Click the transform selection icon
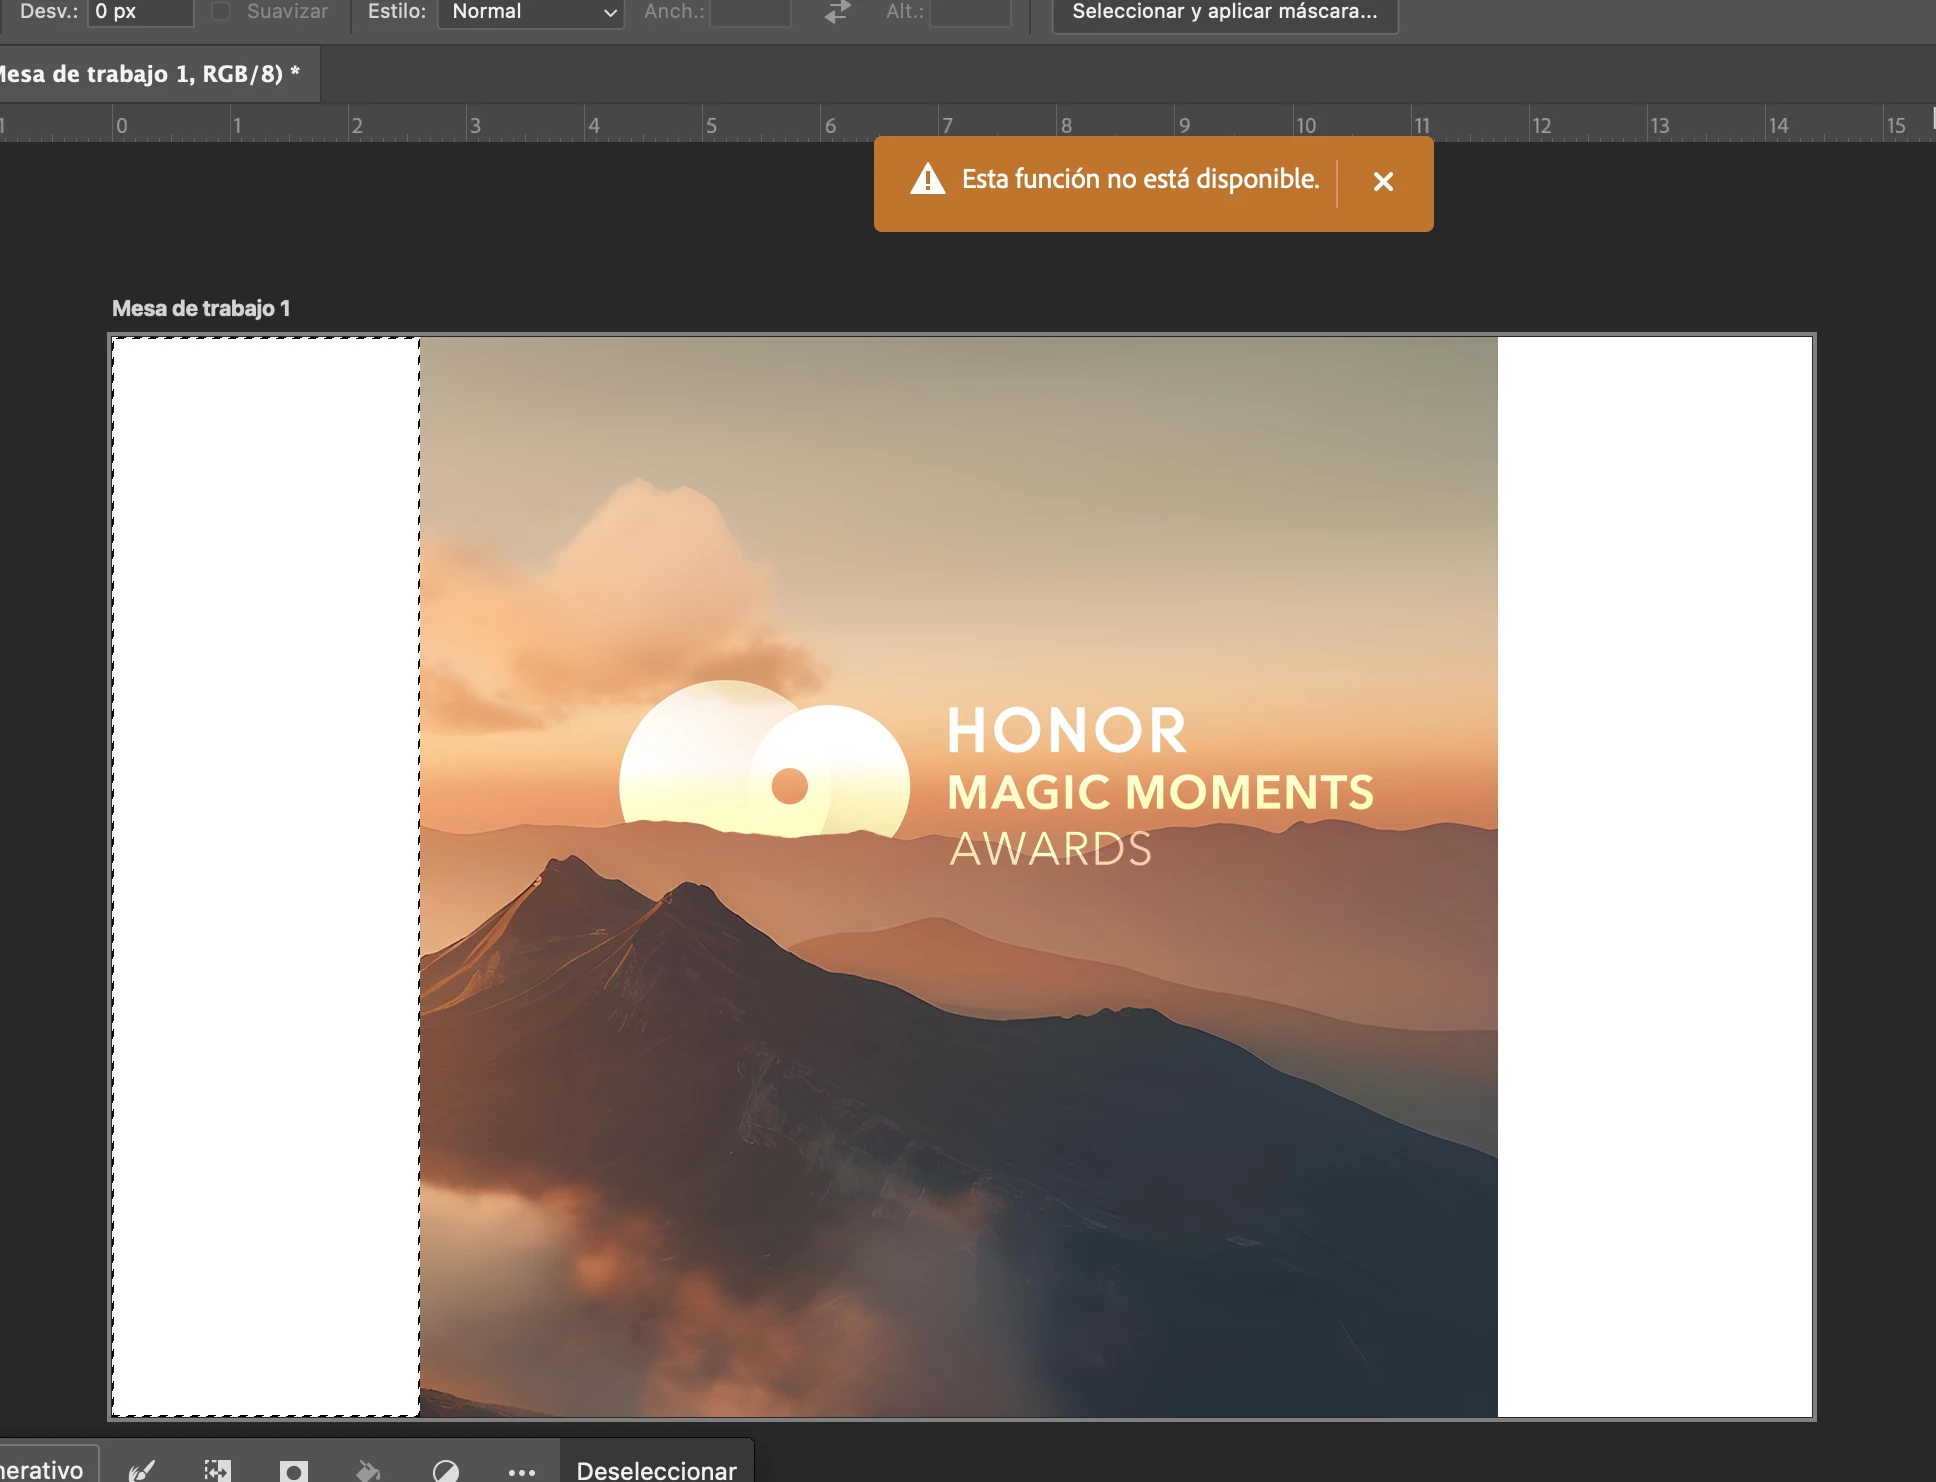 pos(217,1470)
